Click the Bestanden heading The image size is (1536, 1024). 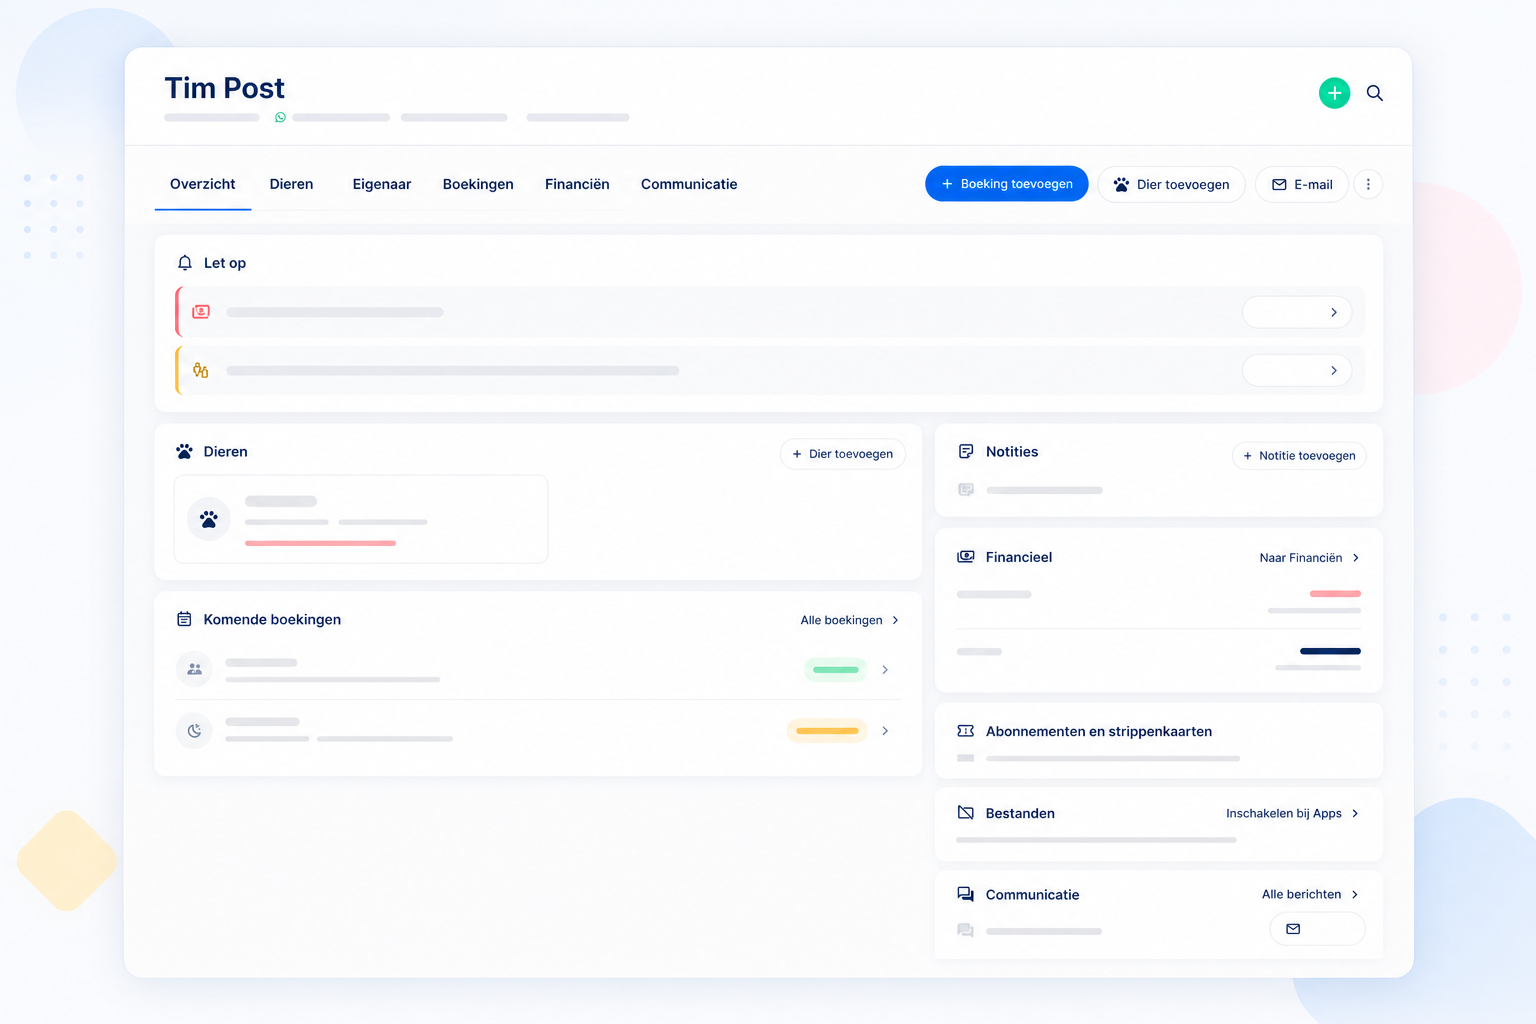point(1020,814)
